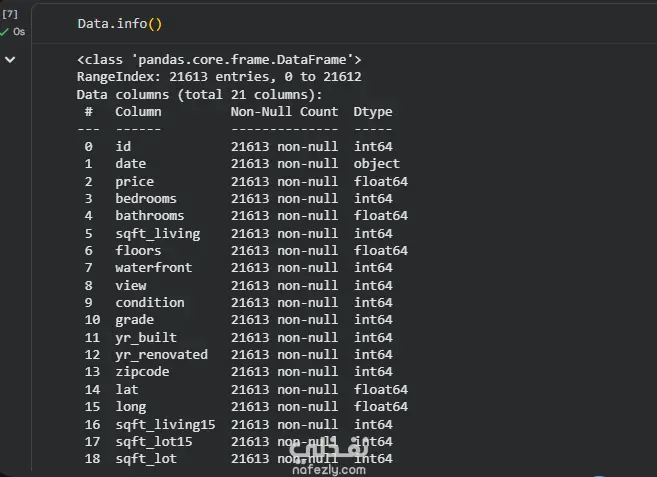Viewport: 657px width, 477px height.
Task: Click the cell execution count [7]
Action: click(11, 14)
